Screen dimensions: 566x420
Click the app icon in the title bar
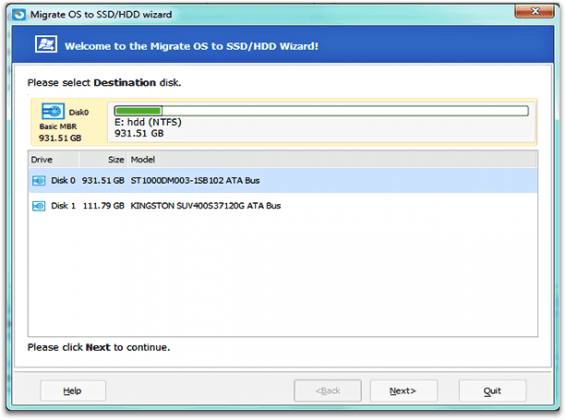point(19,15)
